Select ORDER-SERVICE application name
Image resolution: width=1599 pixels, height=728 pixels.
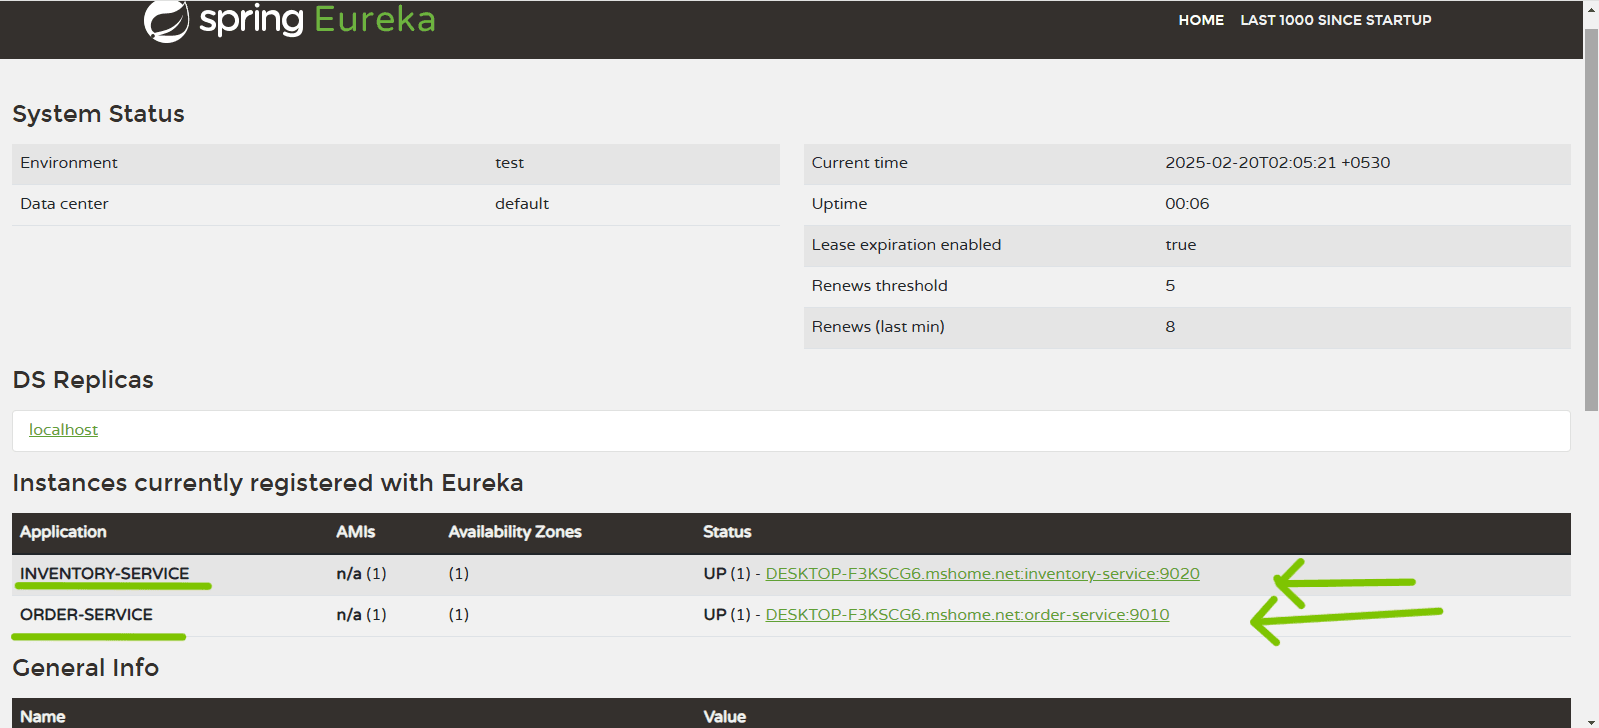[87, 615]
